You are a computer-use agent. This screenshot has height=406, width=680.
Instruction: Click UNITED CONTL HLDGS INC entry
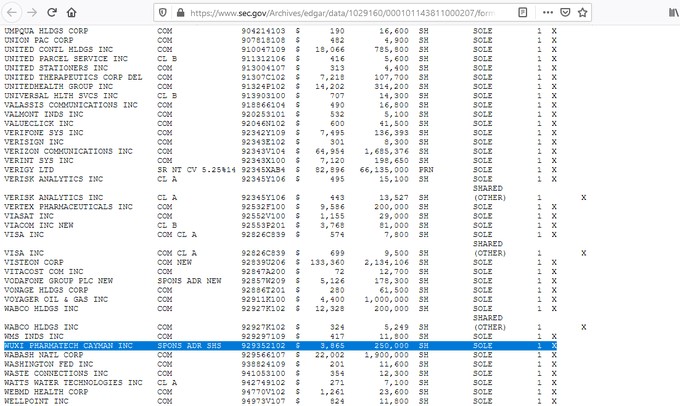point(59,49)
